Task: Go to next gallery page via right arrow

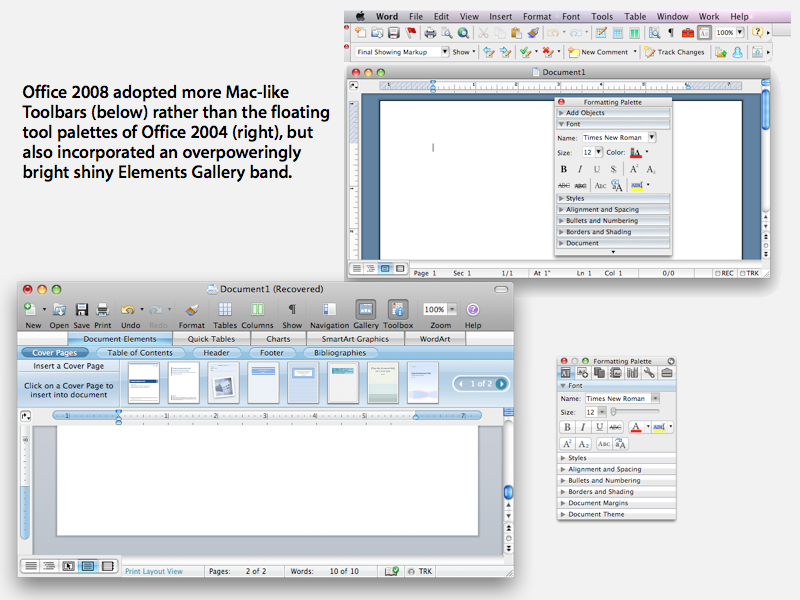Action: click(502, 384)
